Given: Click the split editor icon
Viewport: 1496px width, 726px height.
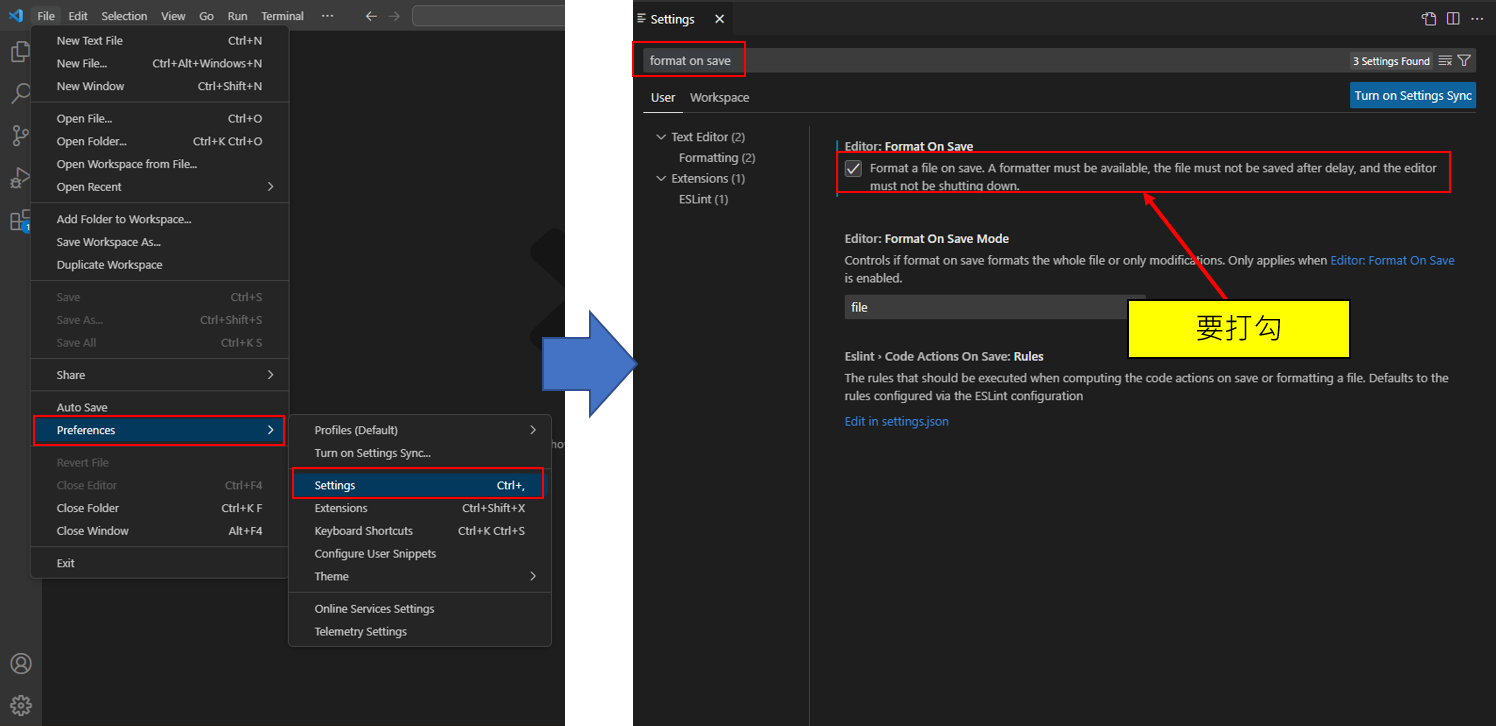Looking at the screenshot, I should point(1453,19).
